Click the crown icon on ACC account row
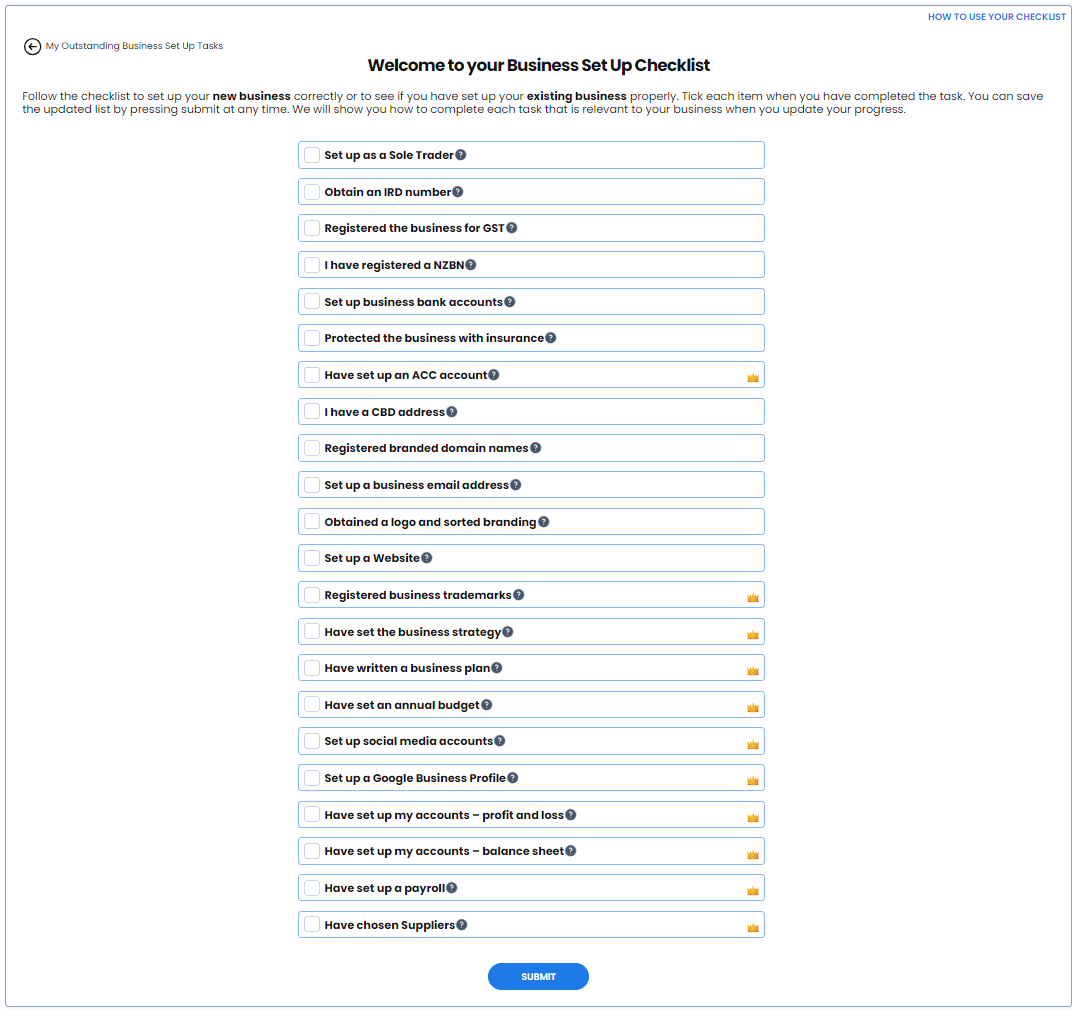Image resolution: width=1078 pixels, height=1016 pixels. (753, 377)
